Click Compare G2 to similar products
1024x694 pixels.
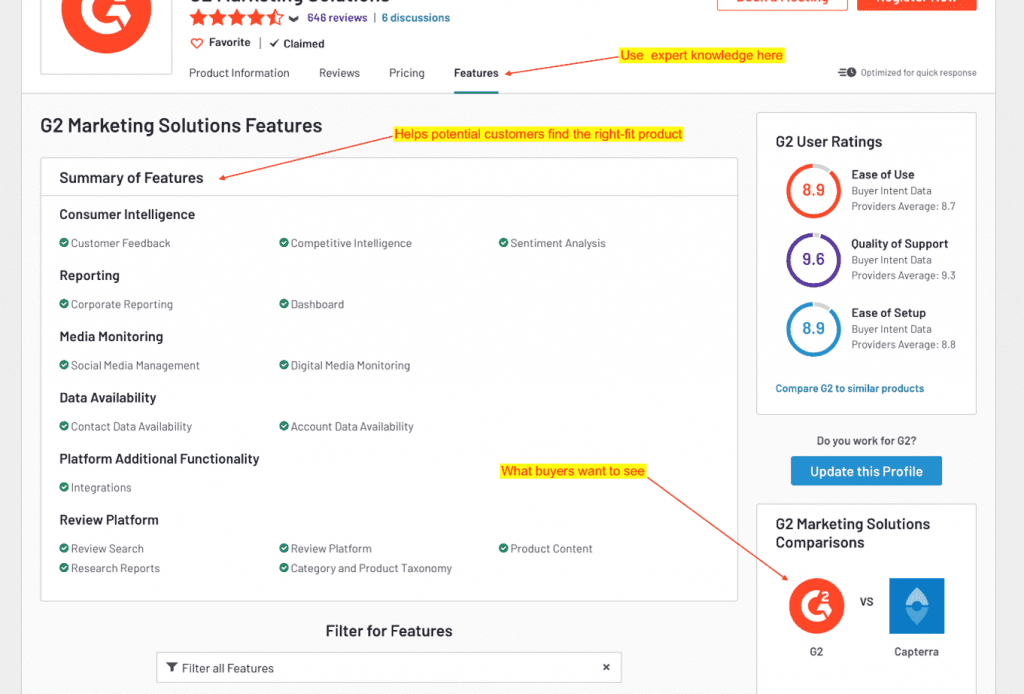(850, 388)
